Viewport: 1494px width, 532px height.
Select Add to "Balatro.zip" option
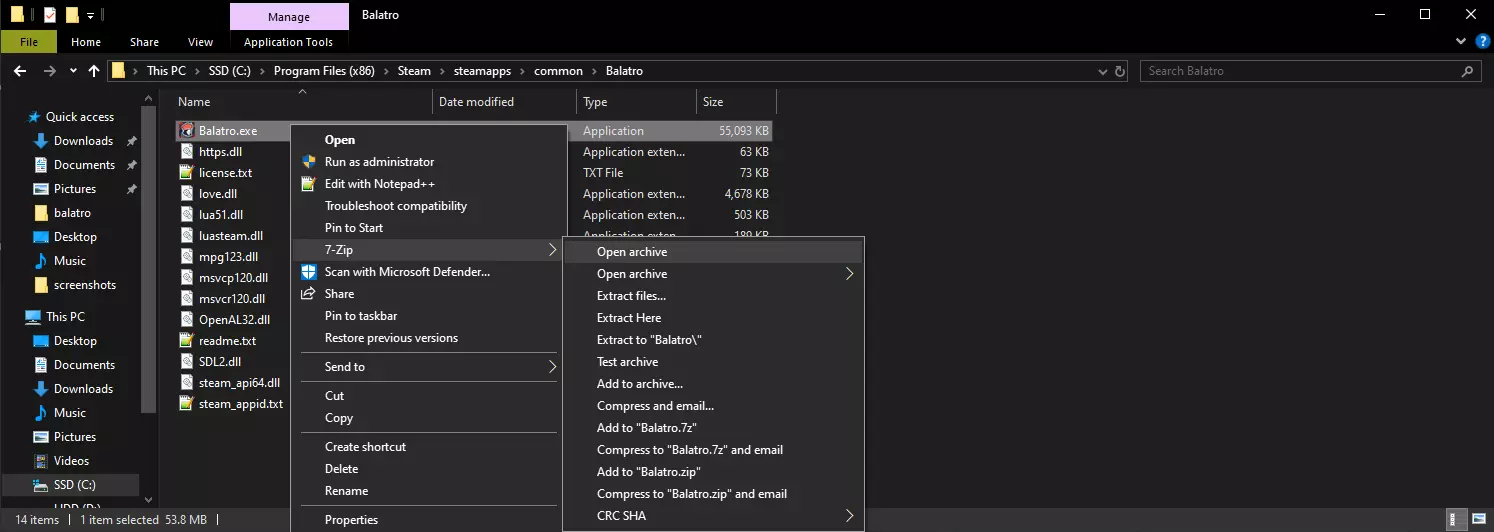(x=648, y=472)
